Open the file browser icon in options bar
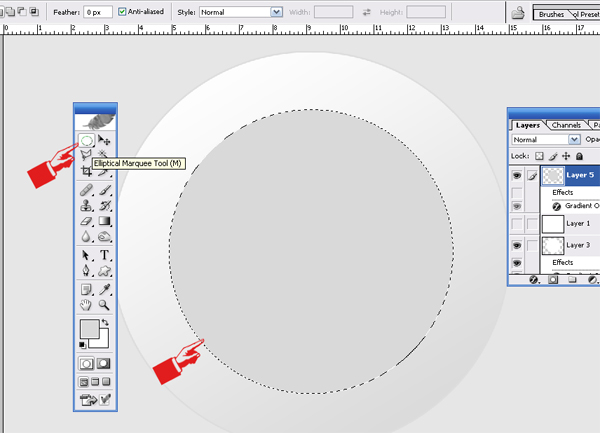The width and height of the screenshot is (600, 433). pyautogui.click(x=518, y=13)
